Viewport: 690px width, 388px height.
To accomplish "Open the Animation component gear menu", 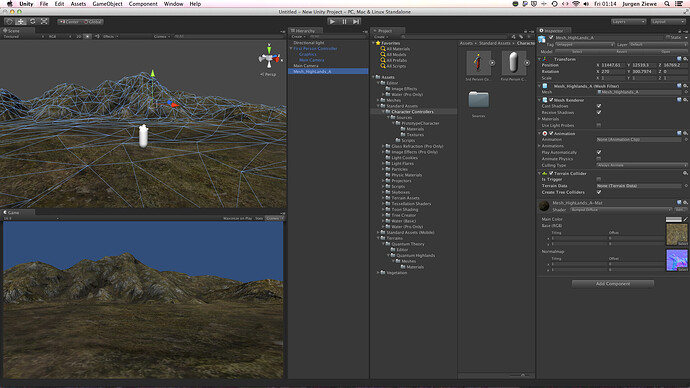I will 685,133.
